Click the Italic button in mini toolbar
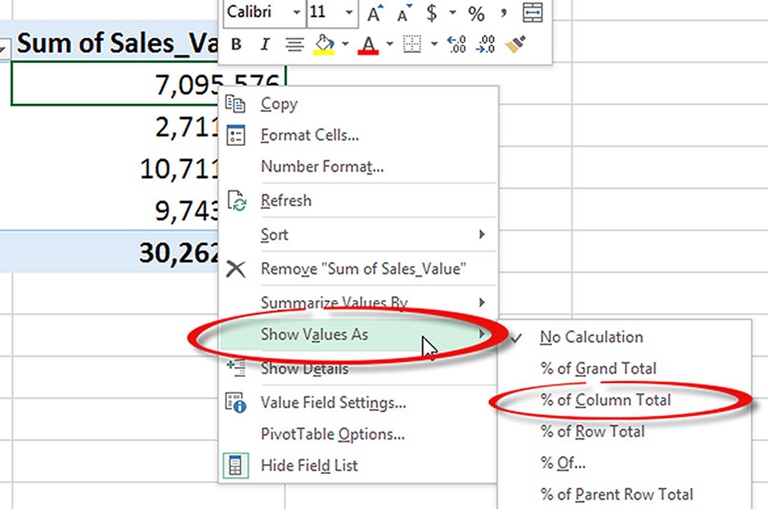768x509 pixels. (265, 45)
